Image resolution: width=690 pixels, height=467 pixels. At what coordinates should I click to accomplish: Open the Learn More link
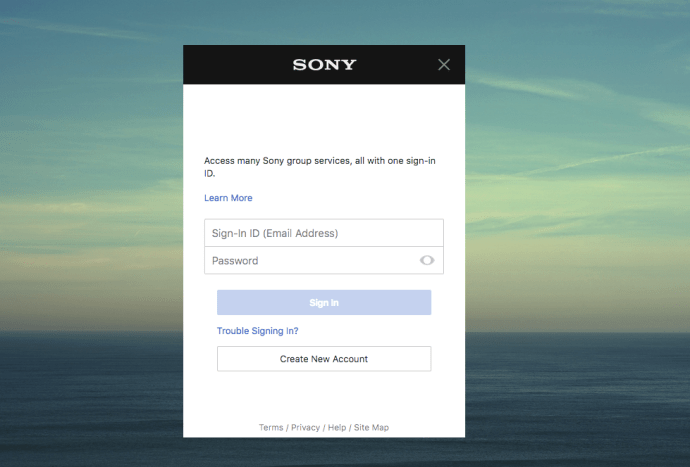point(228,198)
